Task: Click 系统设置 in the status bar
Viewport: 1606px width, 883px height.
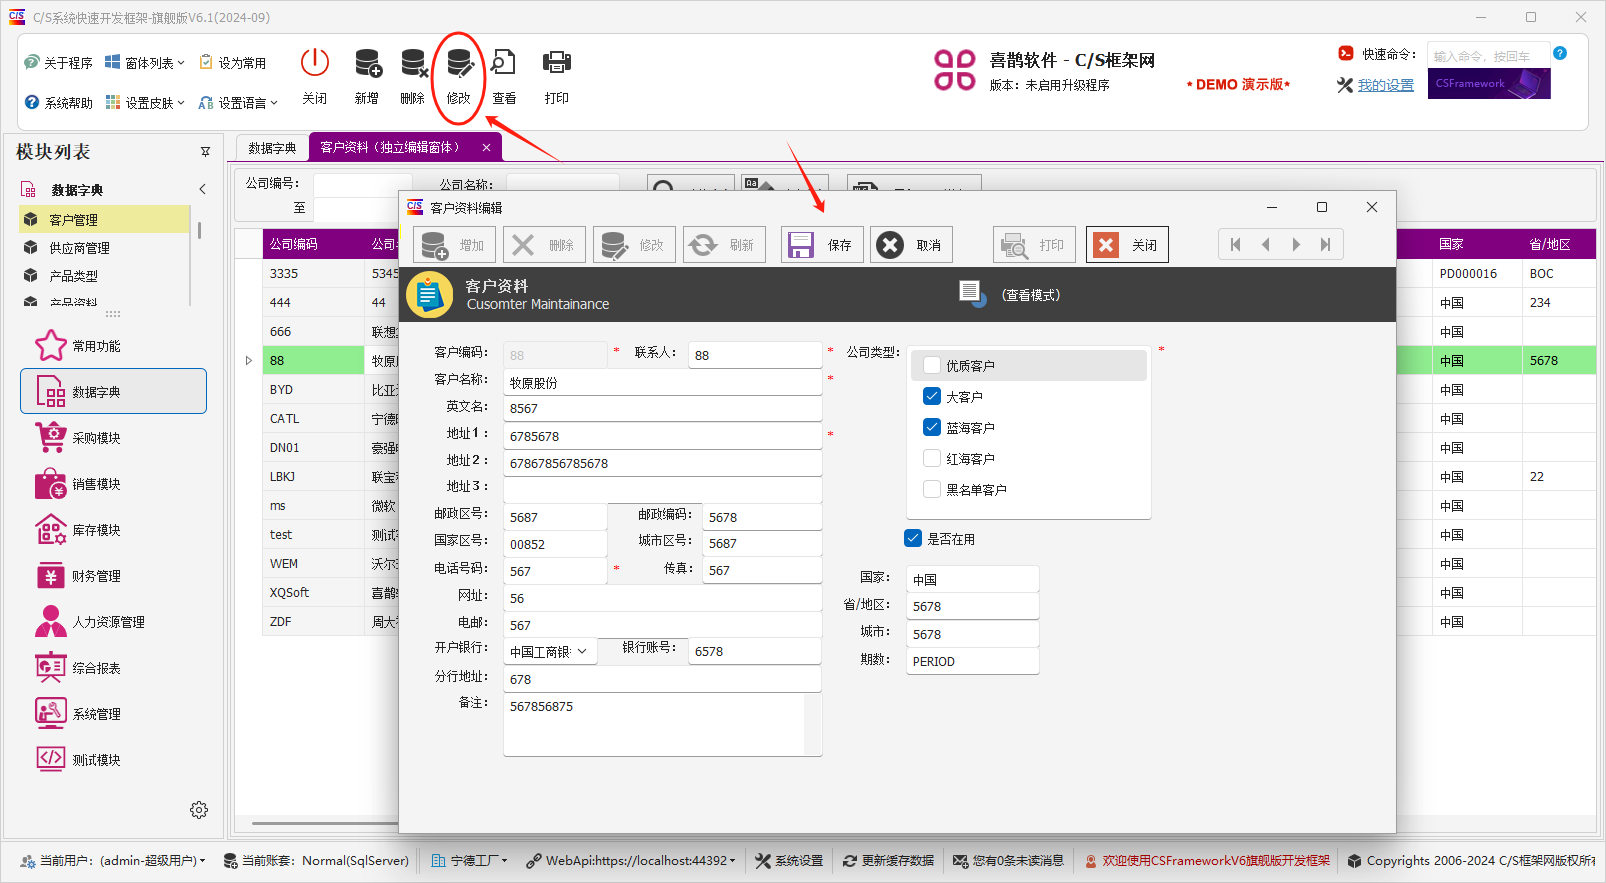Action: tap(789, 860)
